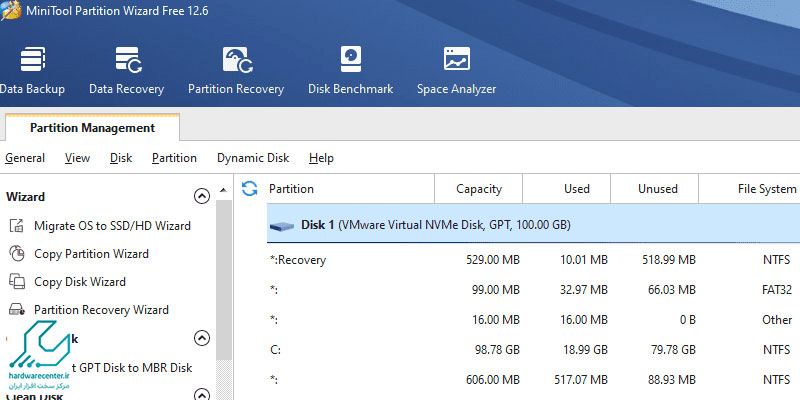Click the 32.97 MB used value
Screen dimensions: 800x400
tap(584, 290)
